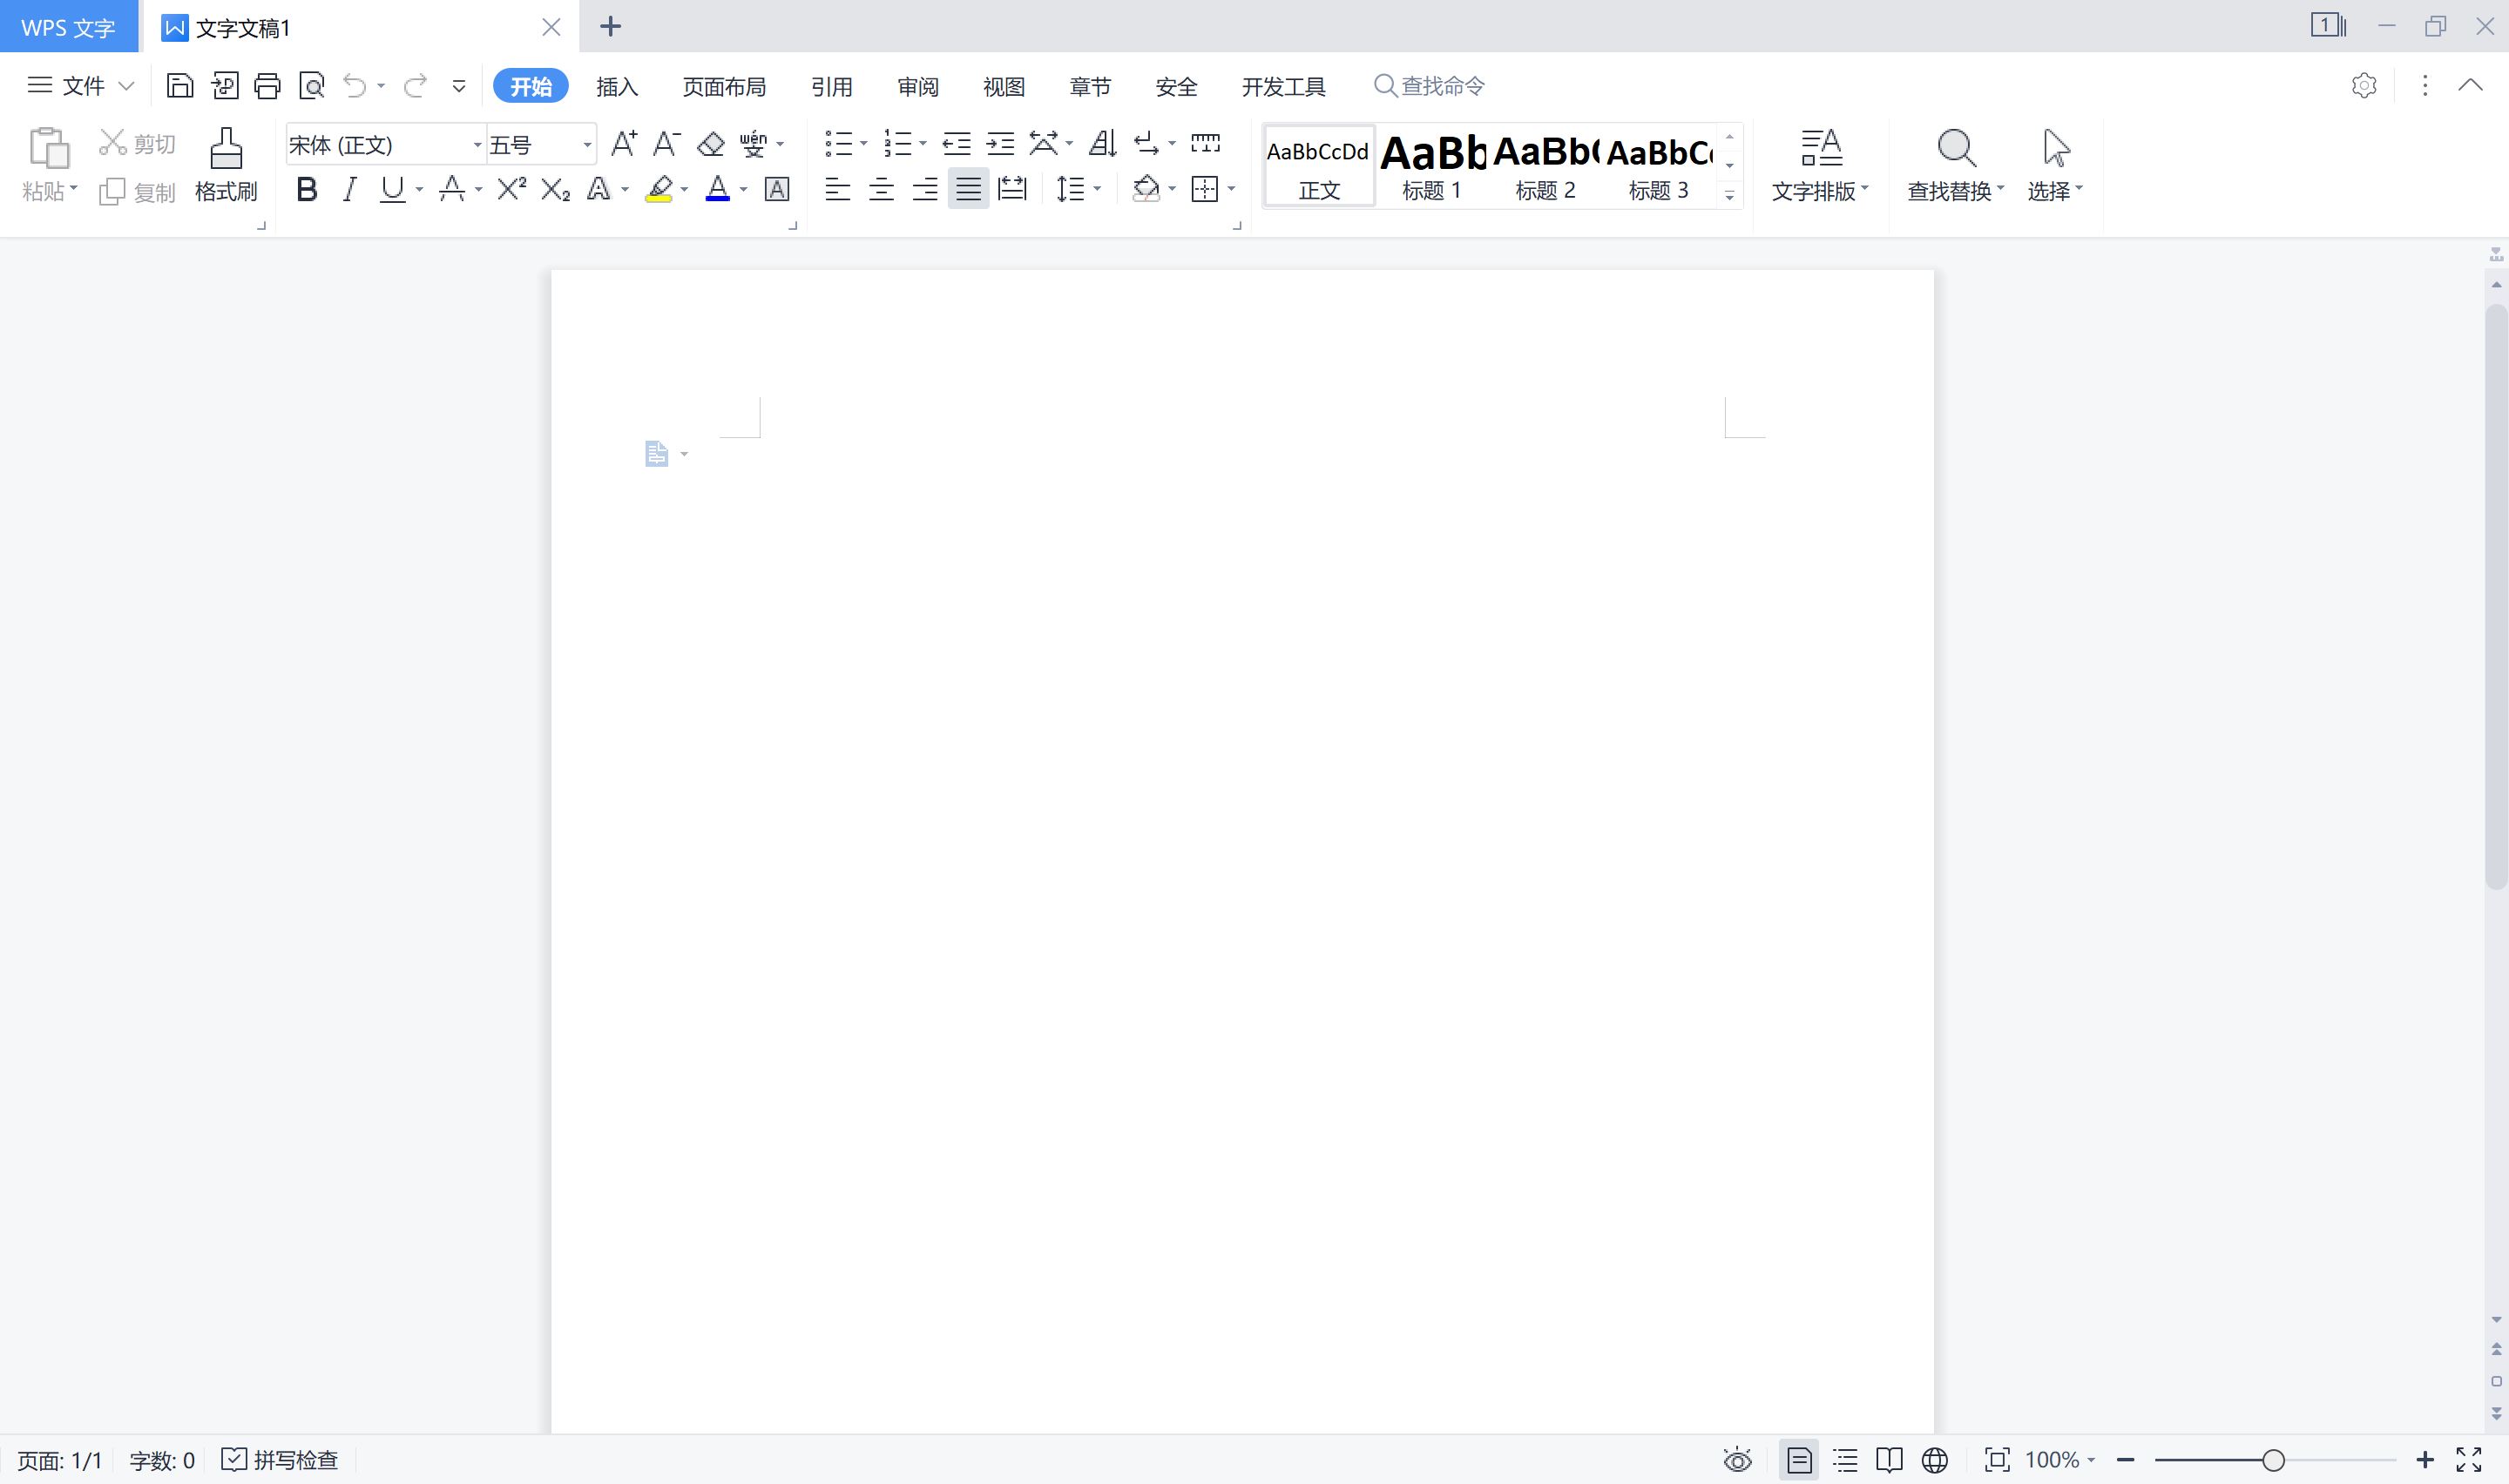Click the Clear formatting eraser icon
The height and width of the screenshot is (1484, 2509).
(x=710, y=144)
